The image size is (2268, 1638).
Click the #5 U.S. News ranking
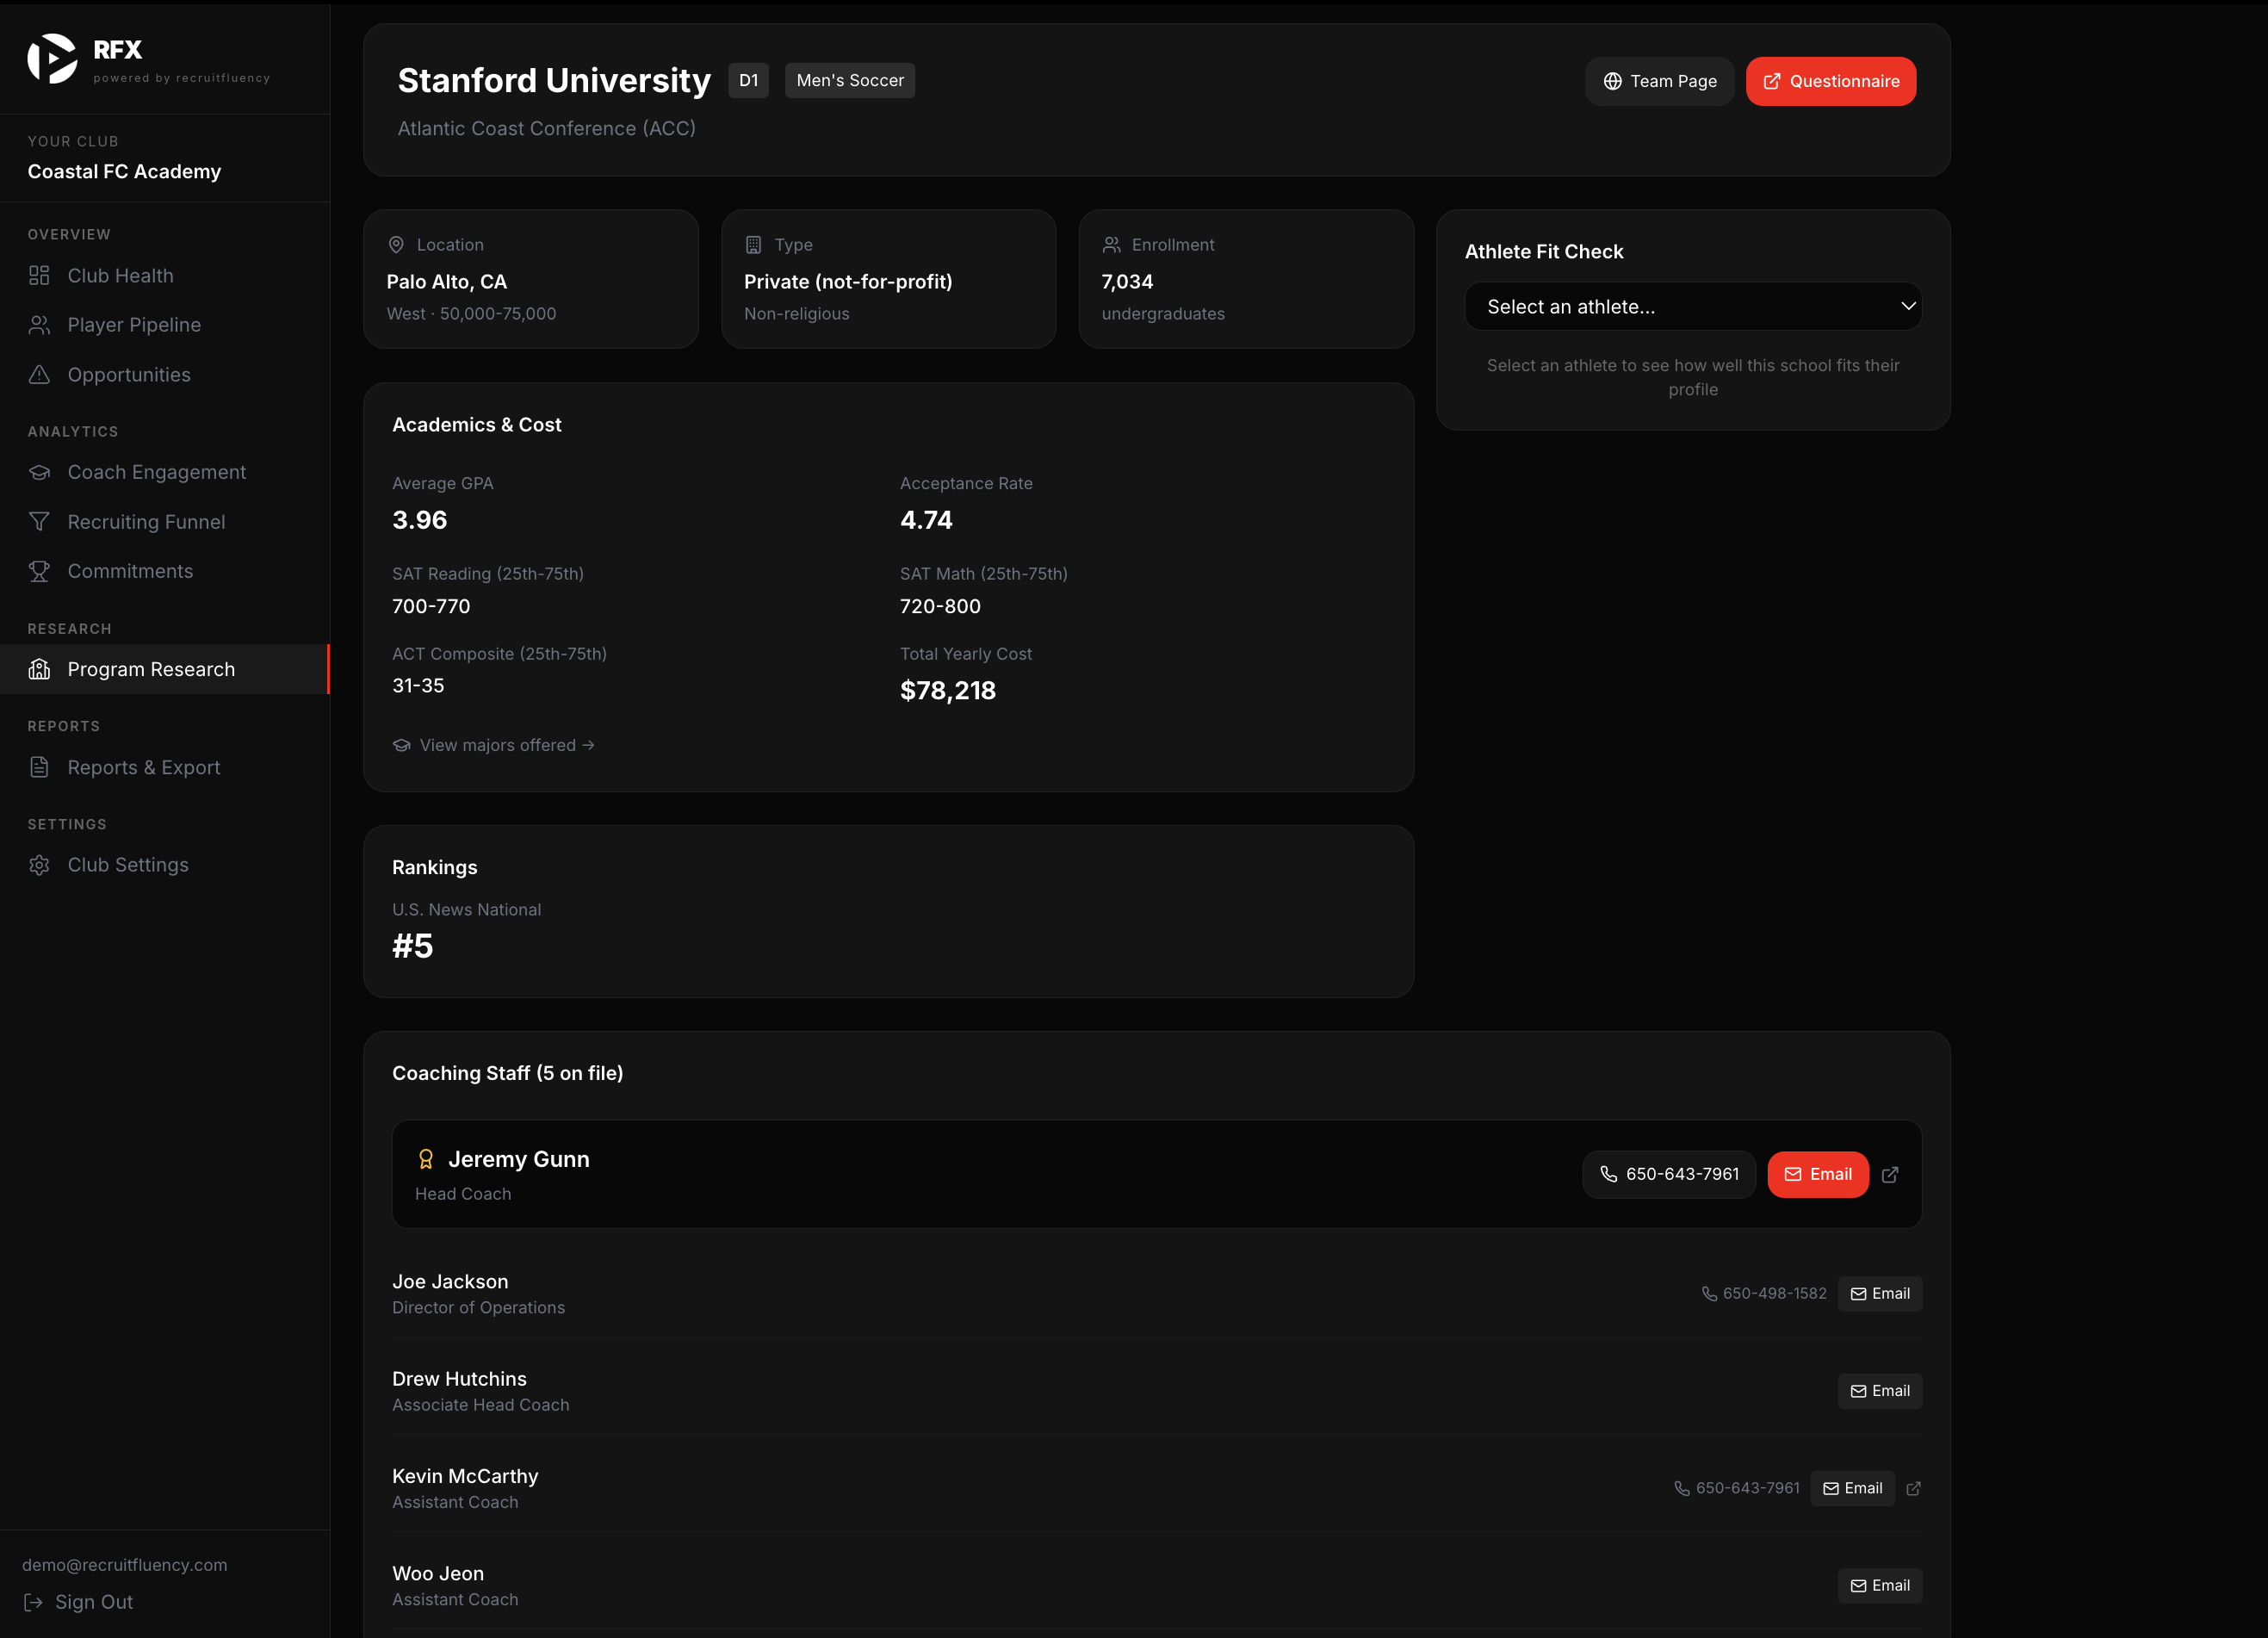point(412,946)
